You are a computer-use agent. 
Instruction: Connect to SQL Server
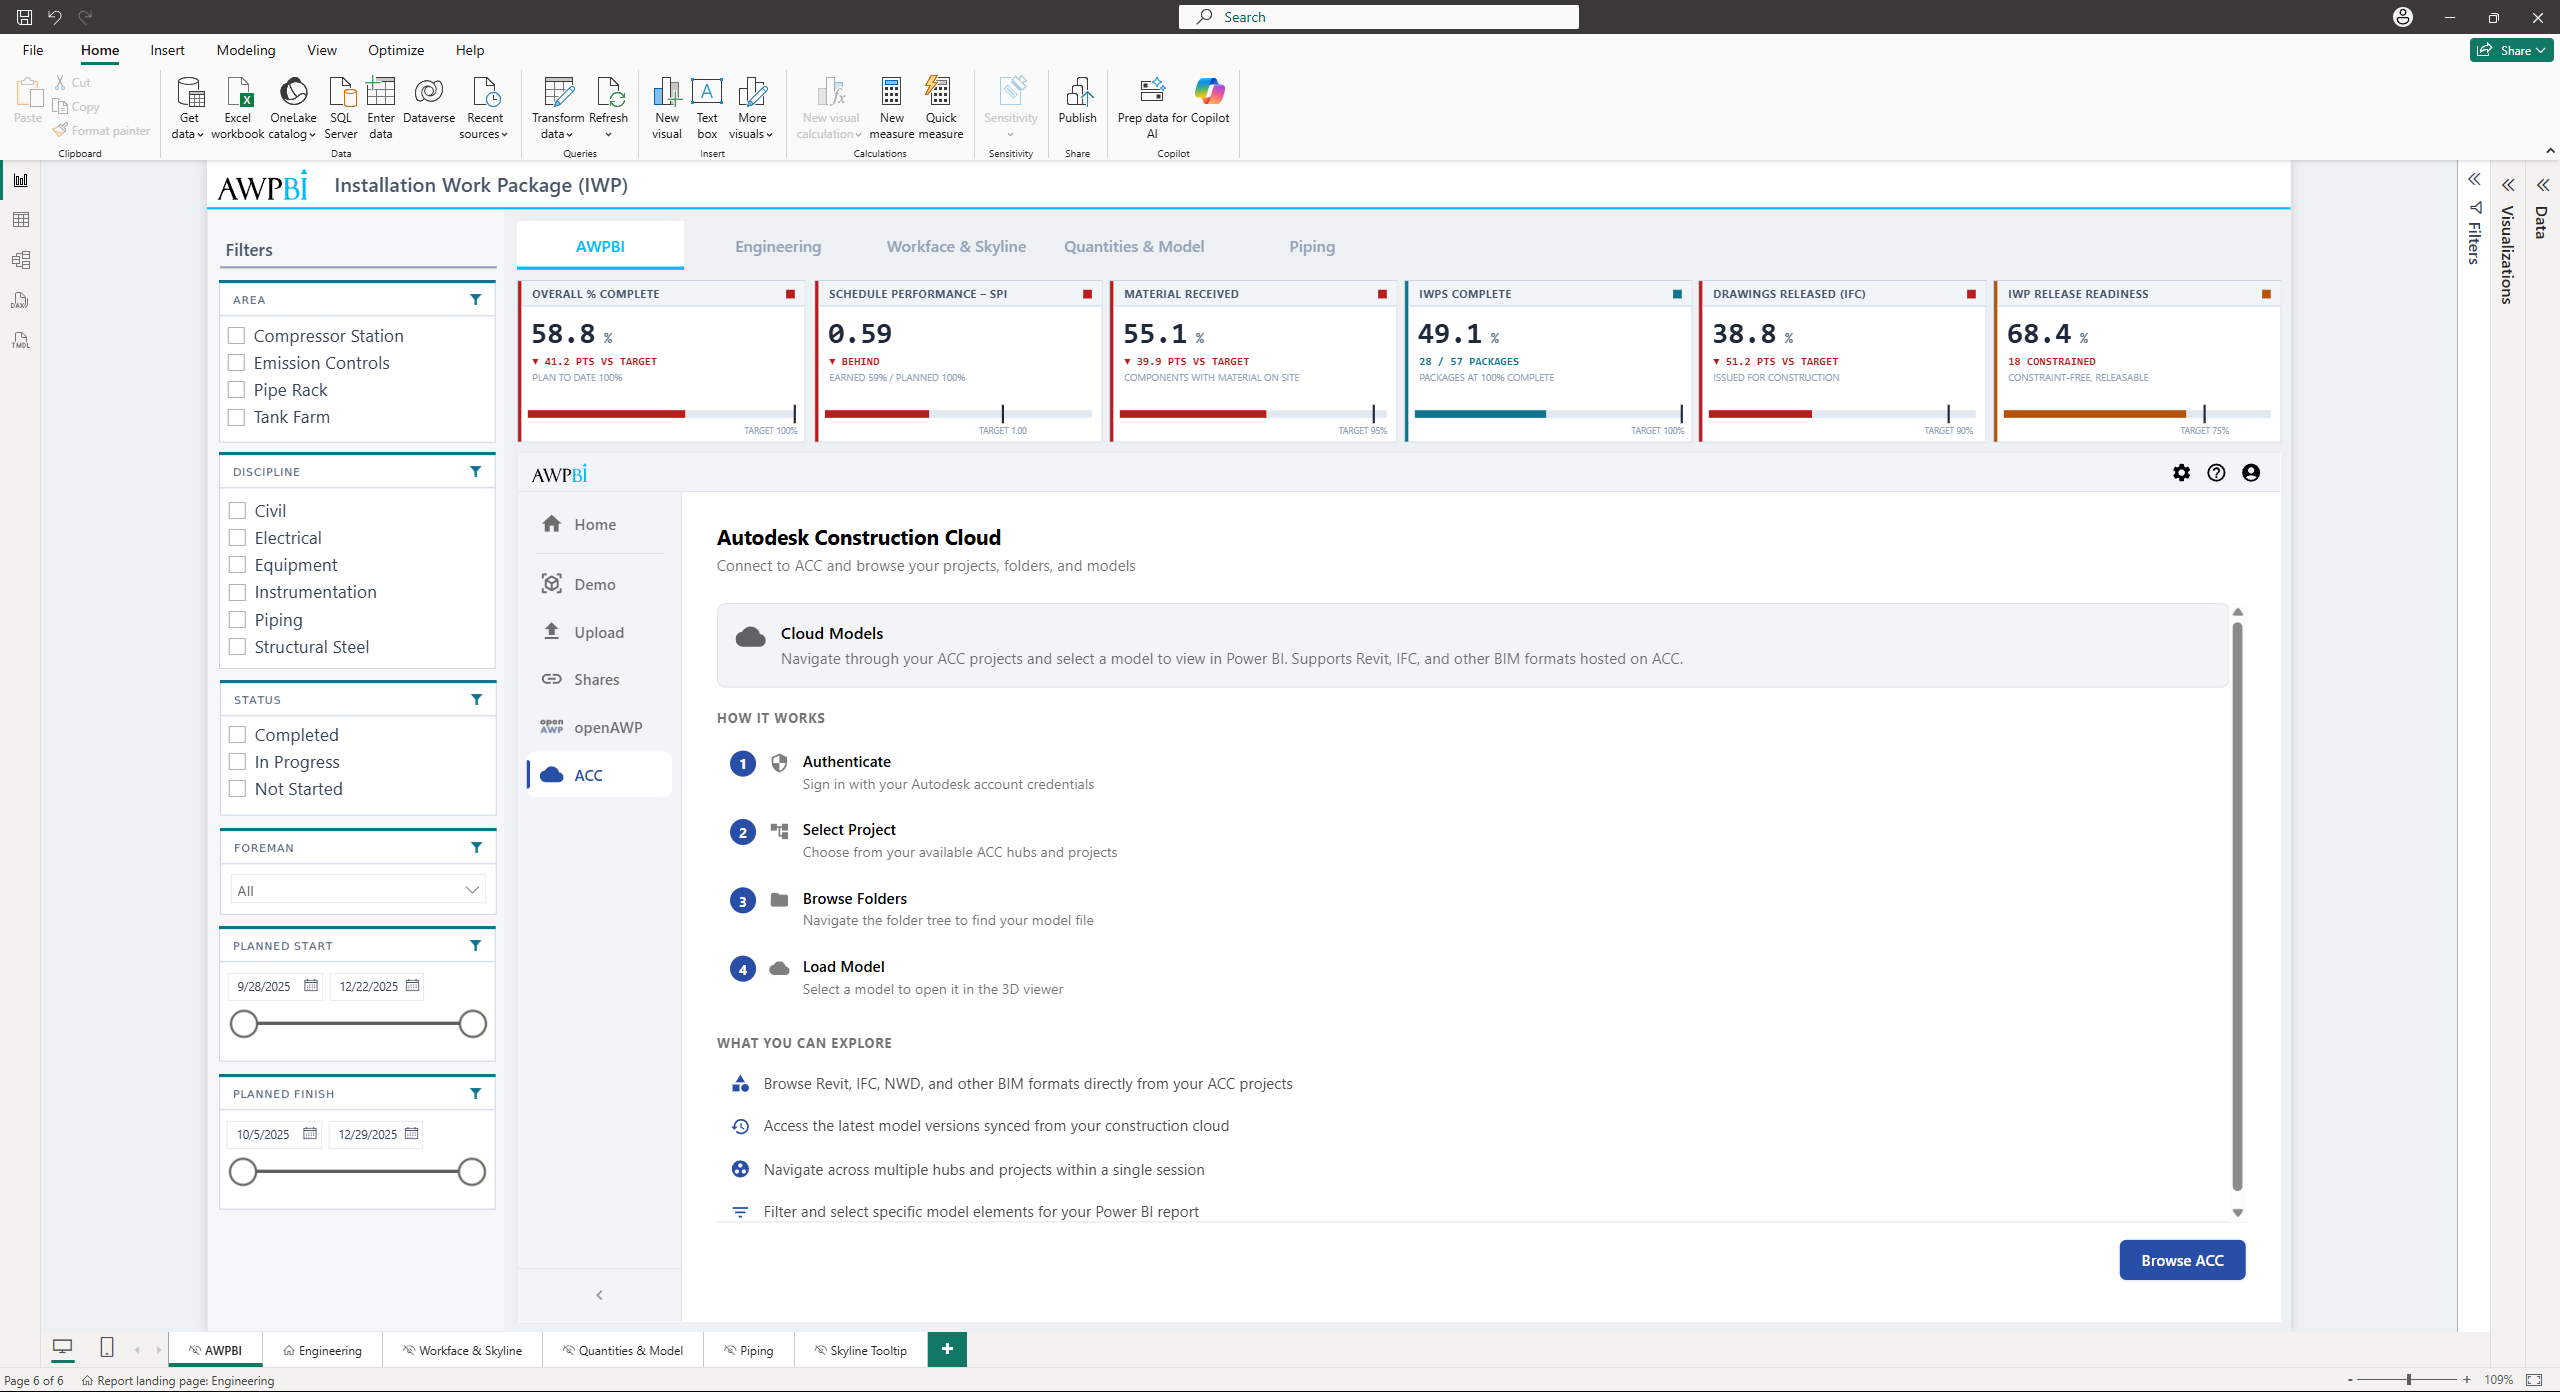coord(341,108)
